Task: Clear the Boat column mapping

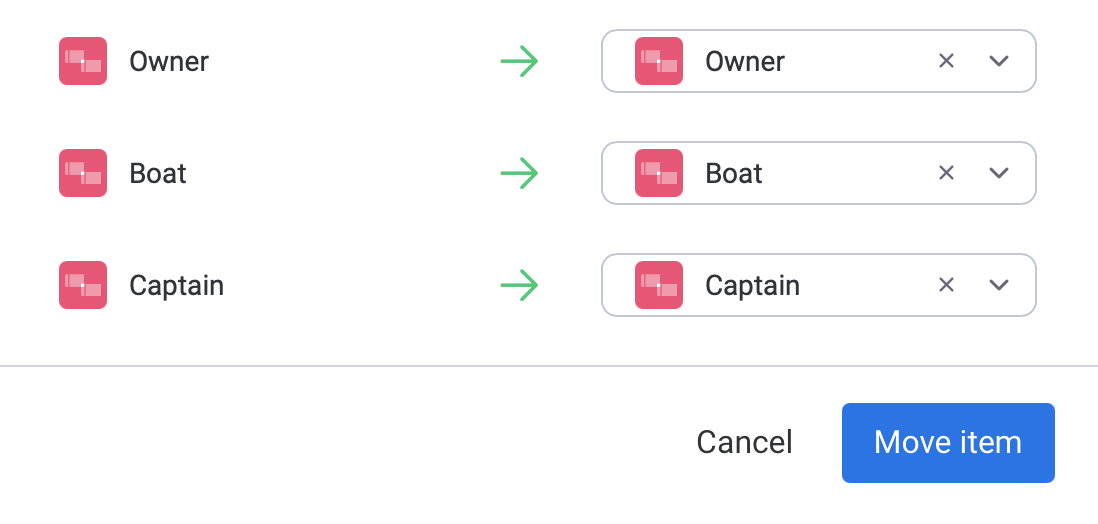Action: pos(946,173)
